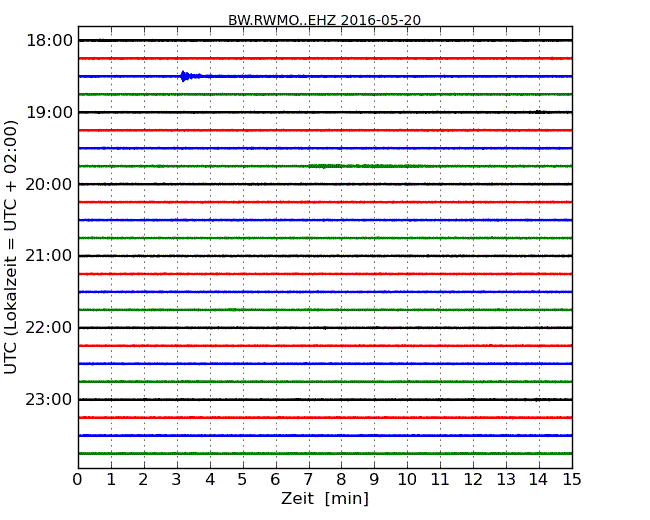Click the Zeit [min] axis label
The width and height of the screenshot is (650, 520).
point(325,498)
